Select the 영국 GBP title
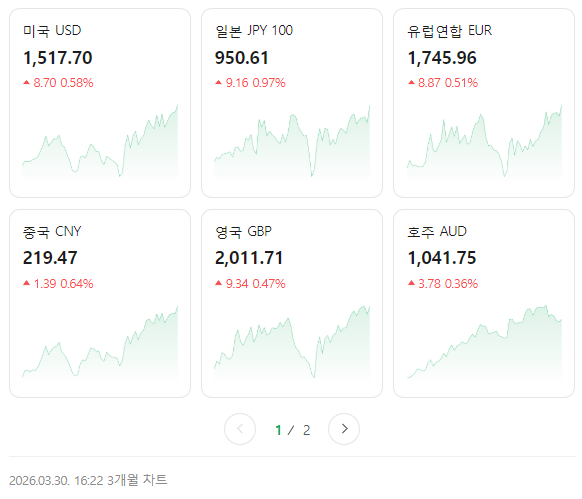The height and width of the screenshot is (499, 582). click(x=243, y=232)
